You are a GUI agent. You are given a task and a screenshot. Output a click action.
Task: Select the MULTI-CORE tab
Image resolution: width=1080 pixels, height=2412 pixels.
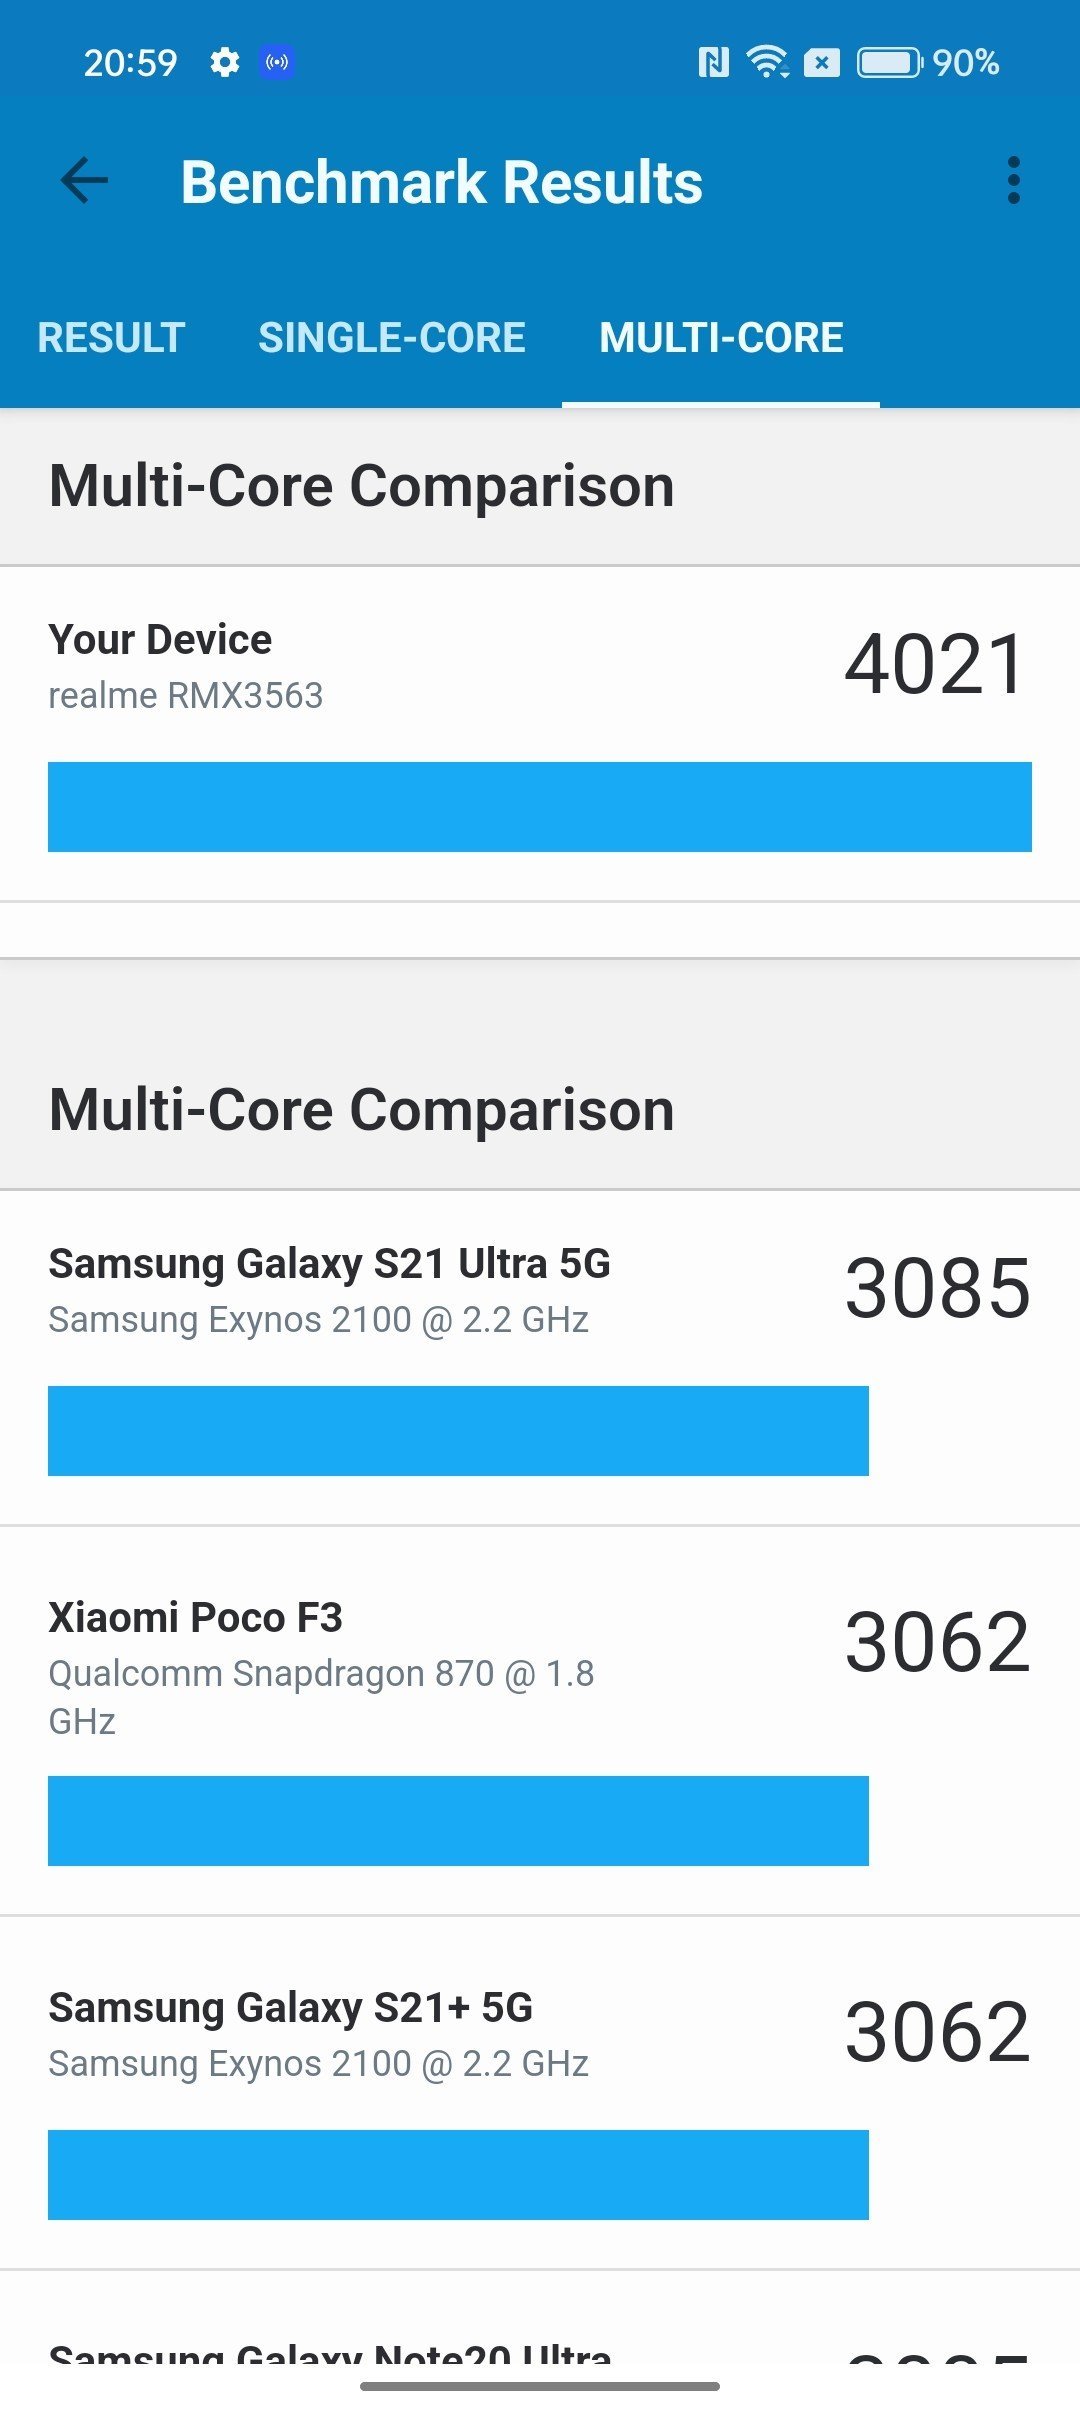tap(721, 337)
